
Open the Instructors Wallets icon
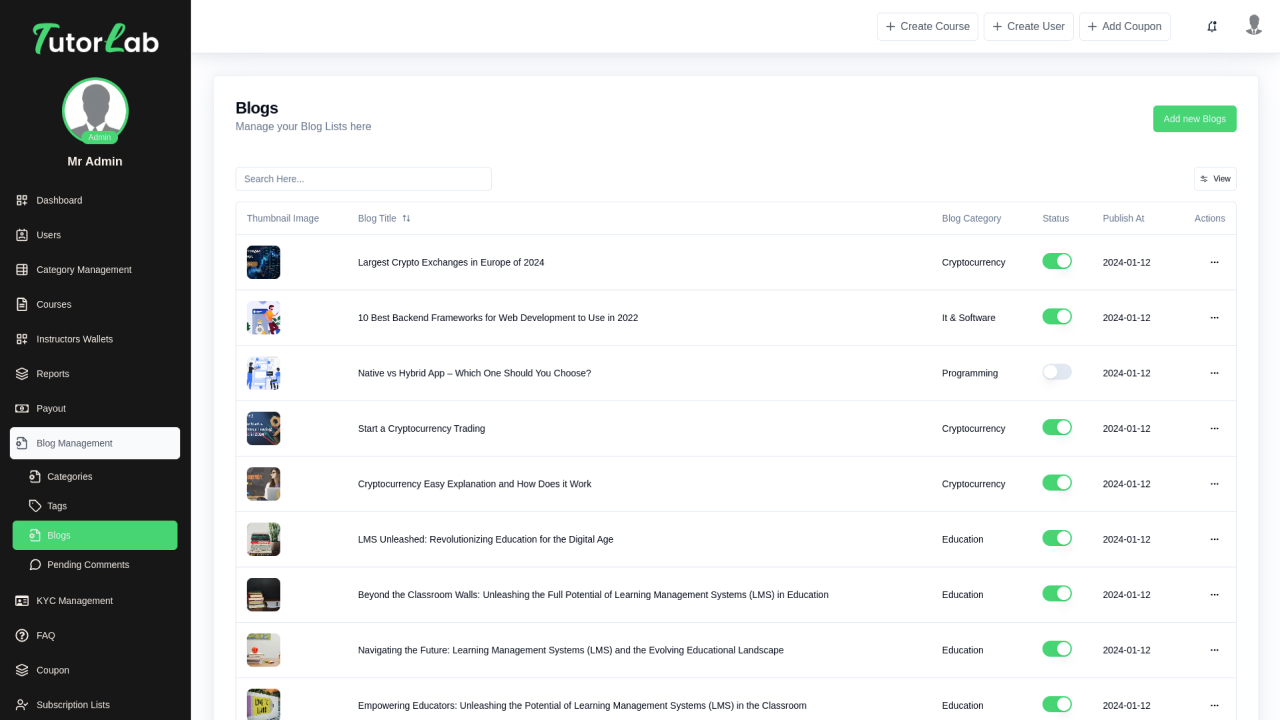(x=22, y=339)
